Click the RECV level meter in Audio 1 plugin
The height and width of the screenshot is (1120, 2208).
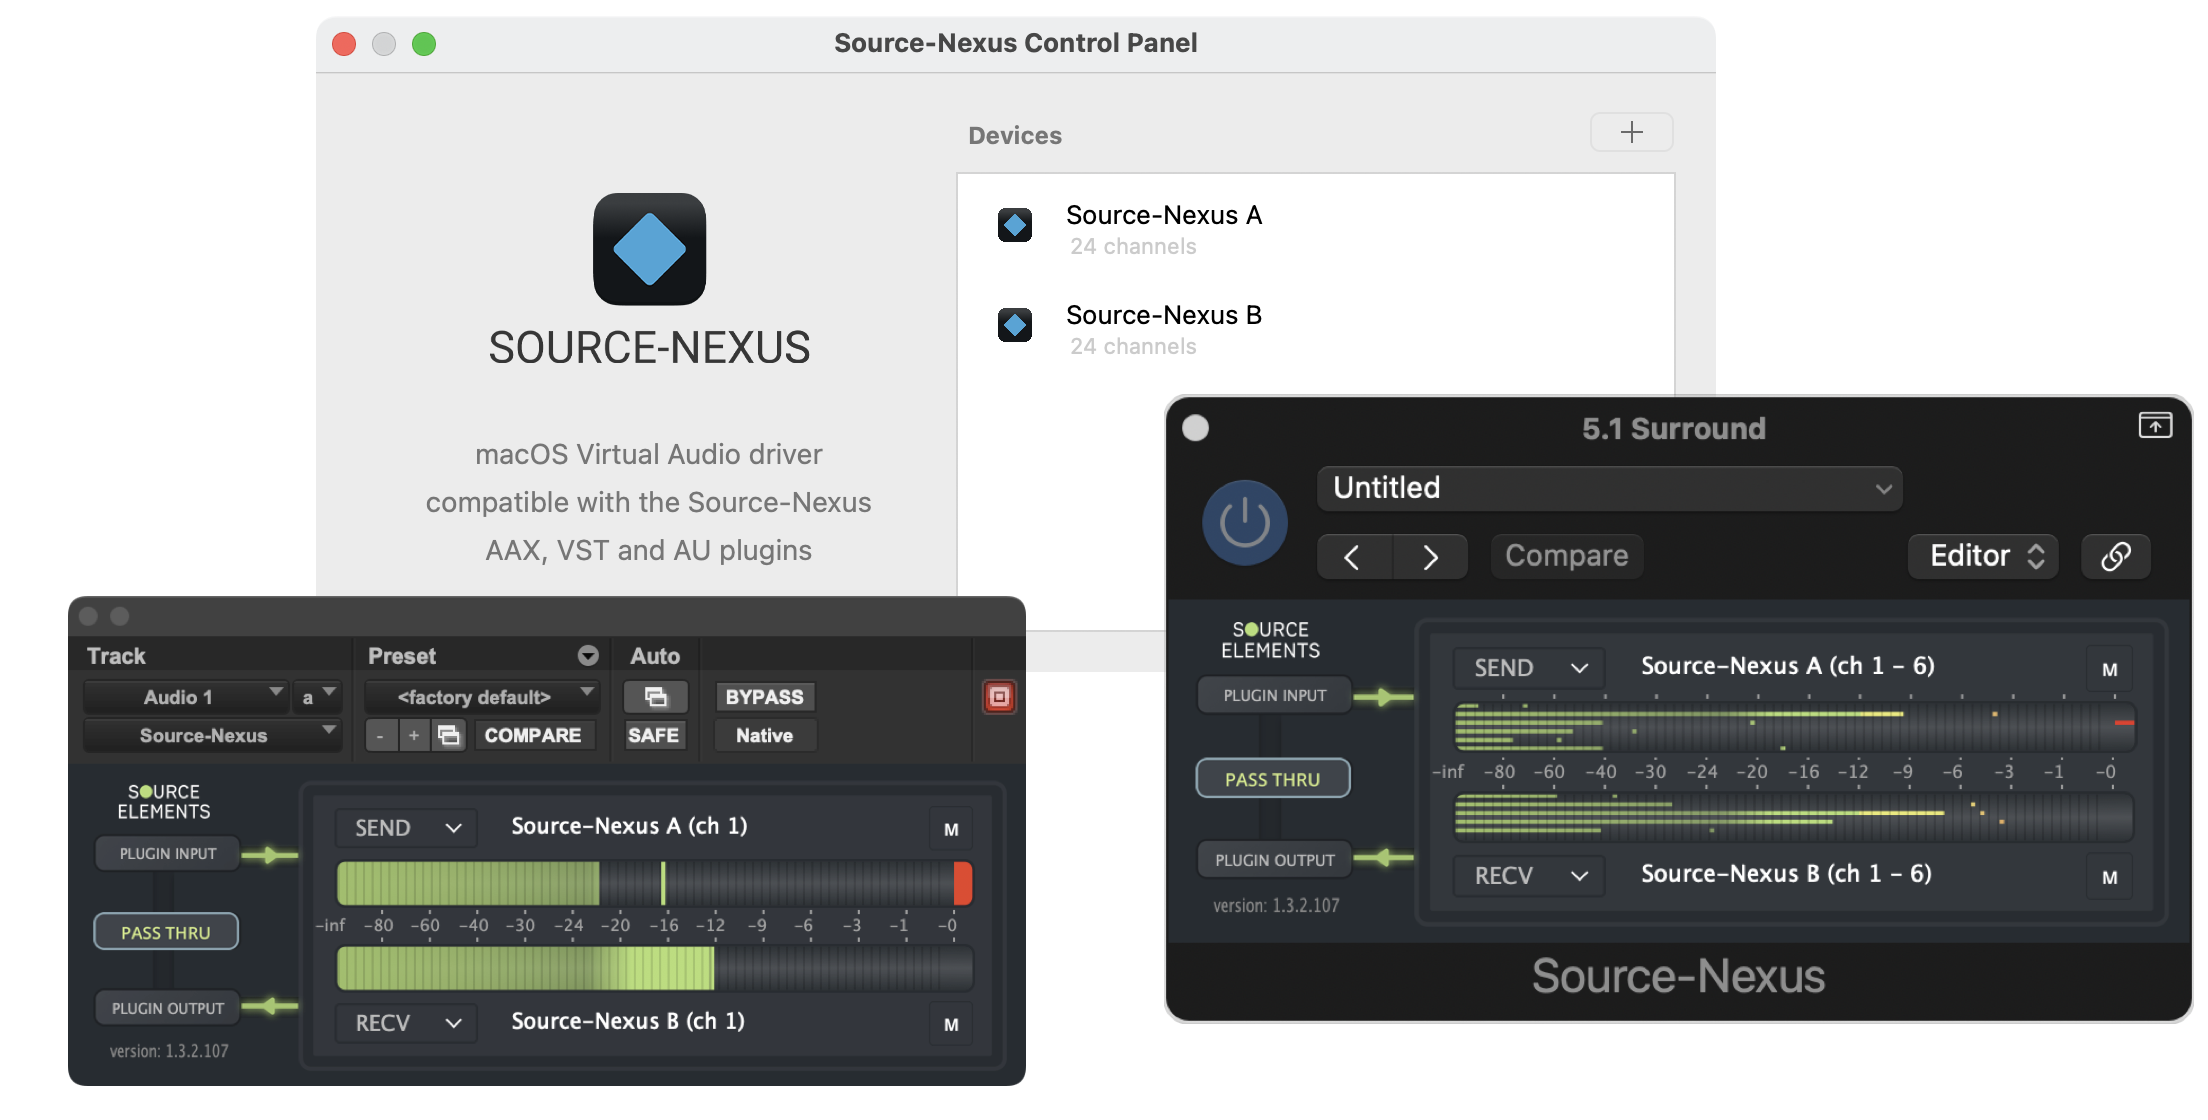[x=654, y=969]
